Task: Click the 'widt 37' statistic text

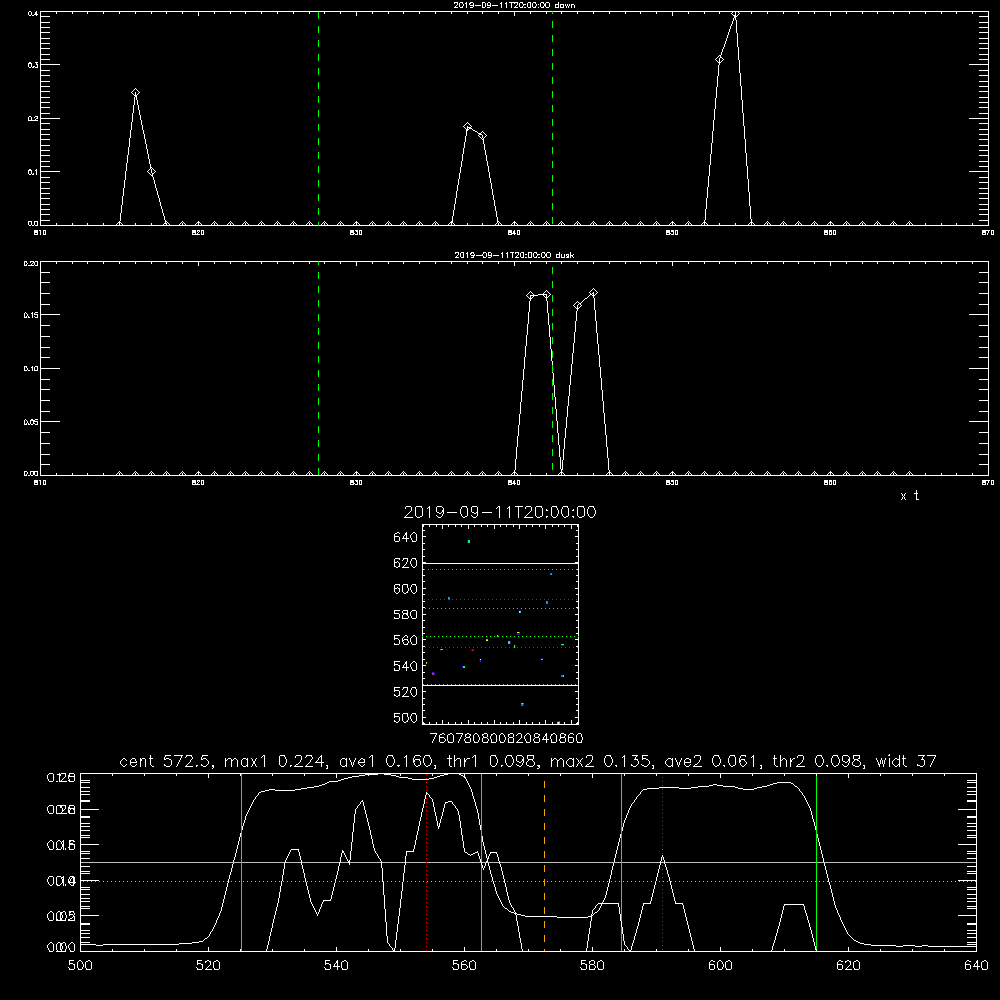Action: coord(906,761)
